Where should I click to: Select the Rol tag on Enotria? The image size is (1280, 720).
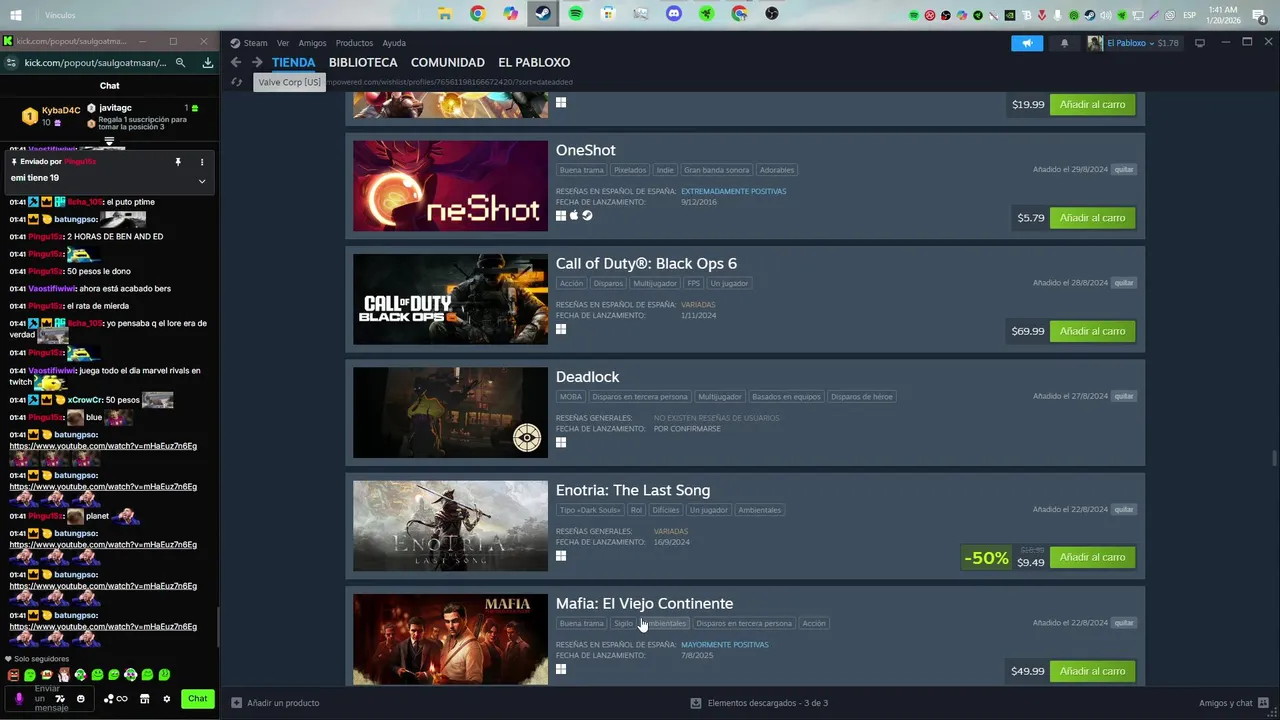tap(636, 510)
